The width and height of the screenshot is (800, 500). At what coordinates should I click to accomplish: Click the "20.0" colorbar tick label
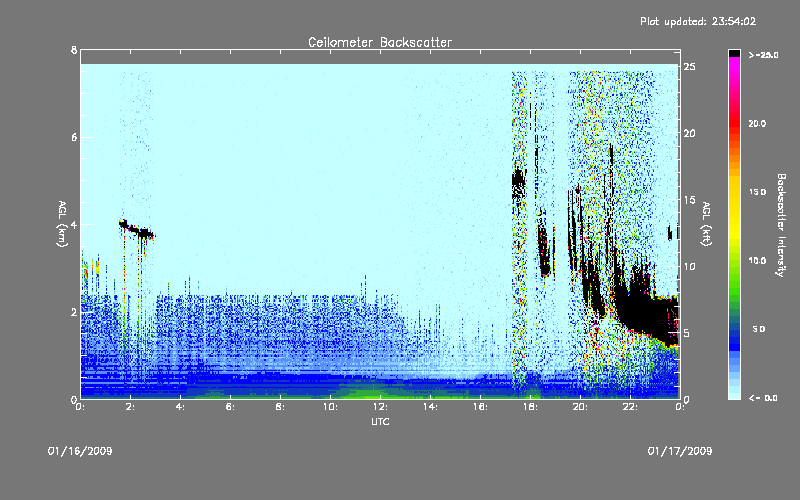tap(757, 124)
